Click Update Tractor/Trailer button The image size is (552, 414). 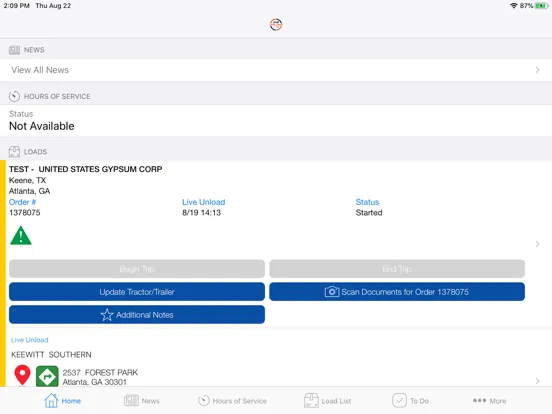tap(137, 292)
